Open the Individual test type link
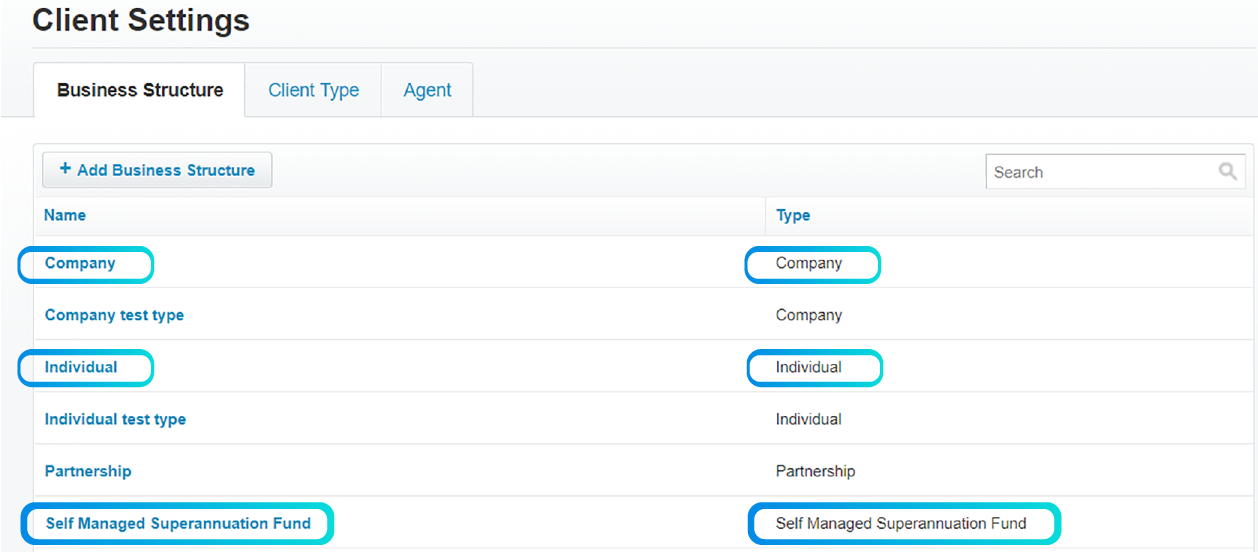This screenshot has height=553, width=1258. click(115, 419)
